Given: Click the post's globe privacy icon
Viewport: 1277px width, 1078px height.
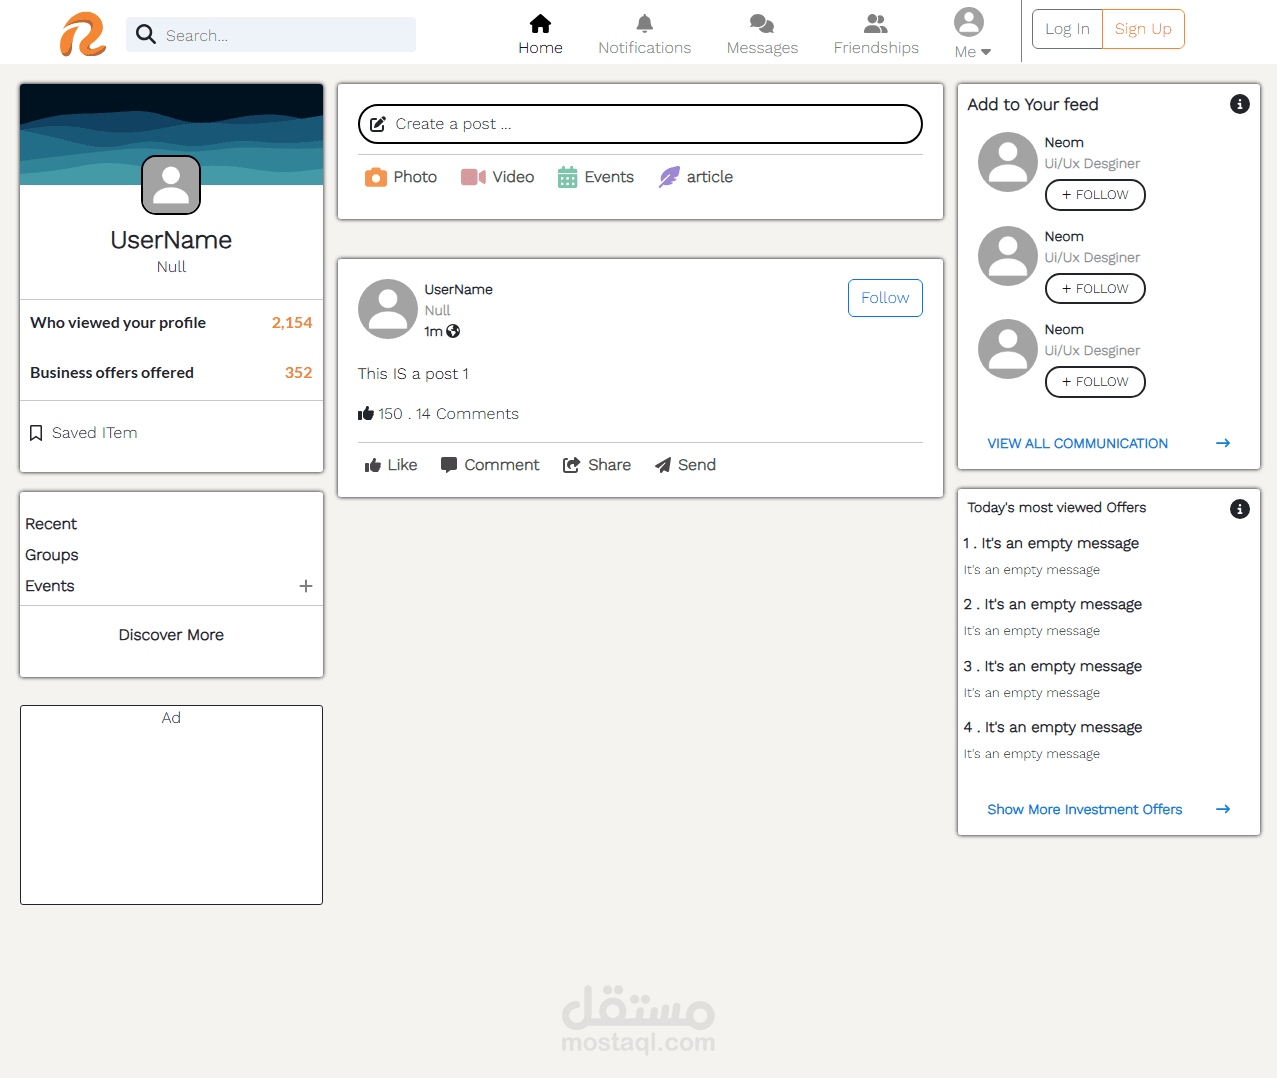Looking at the screenshot, I should click(455, 332).
